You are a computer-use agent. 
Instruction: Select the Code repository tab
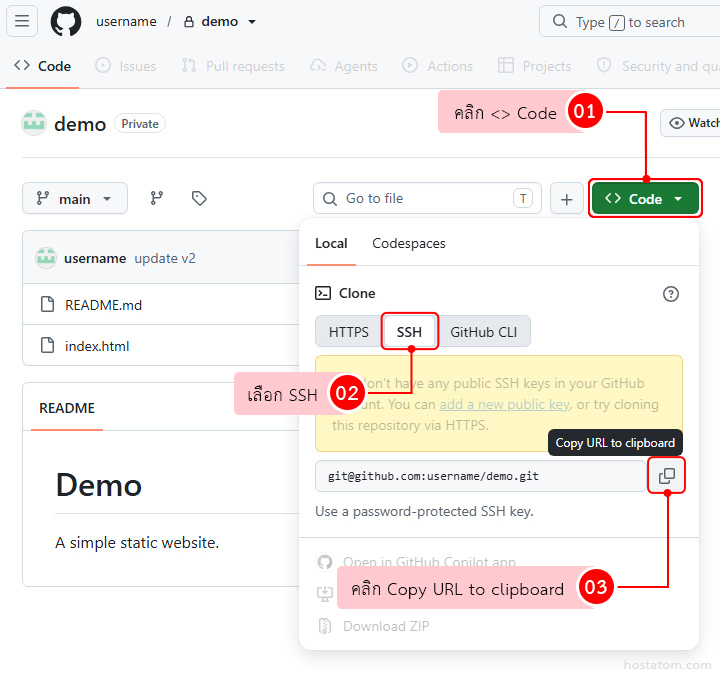click(x=42, y=66)
